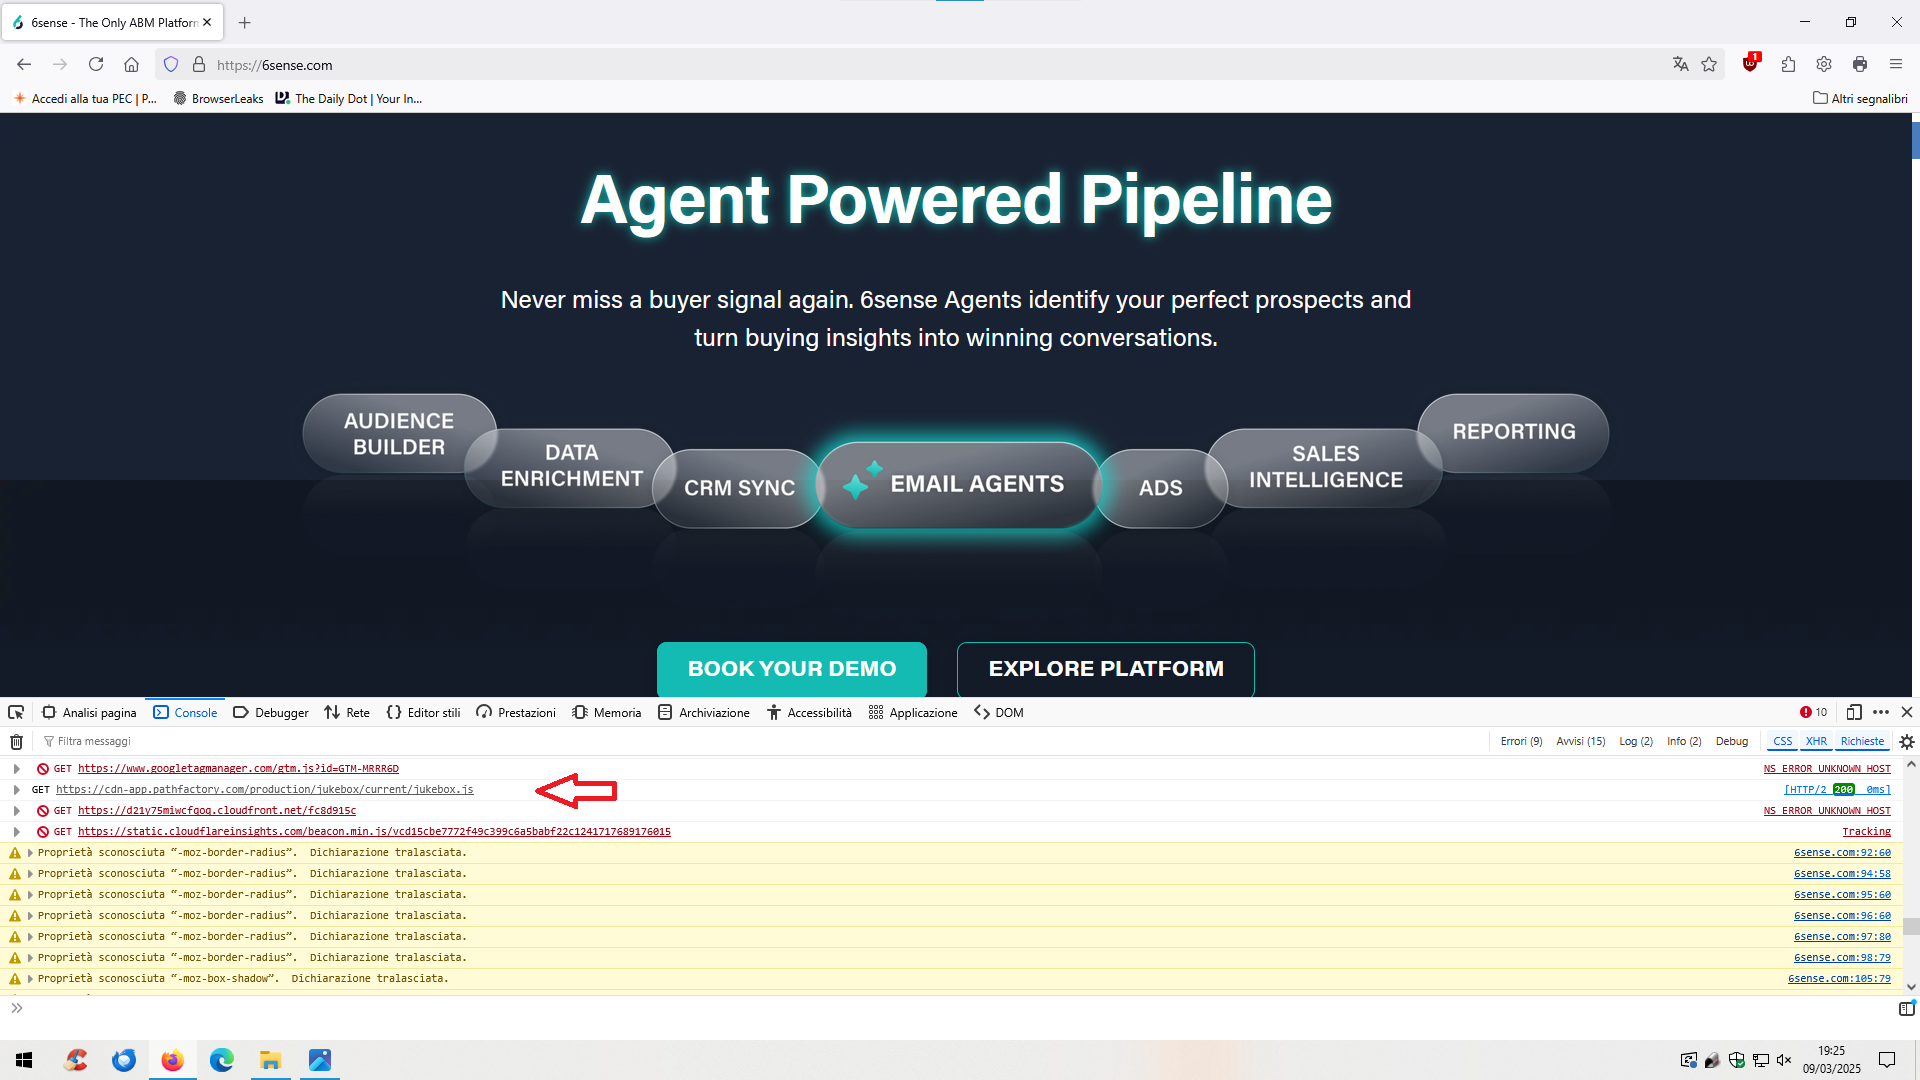This screenshot has height=1080, width=1920.
Task: Close the developer tools panel
Action: tap(1907, 713)
